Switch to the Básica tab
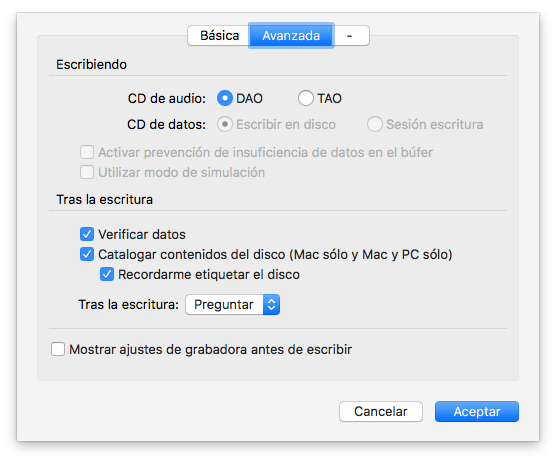Image resolution: width=556 pixels, height=462 pixels. [218, 35]
